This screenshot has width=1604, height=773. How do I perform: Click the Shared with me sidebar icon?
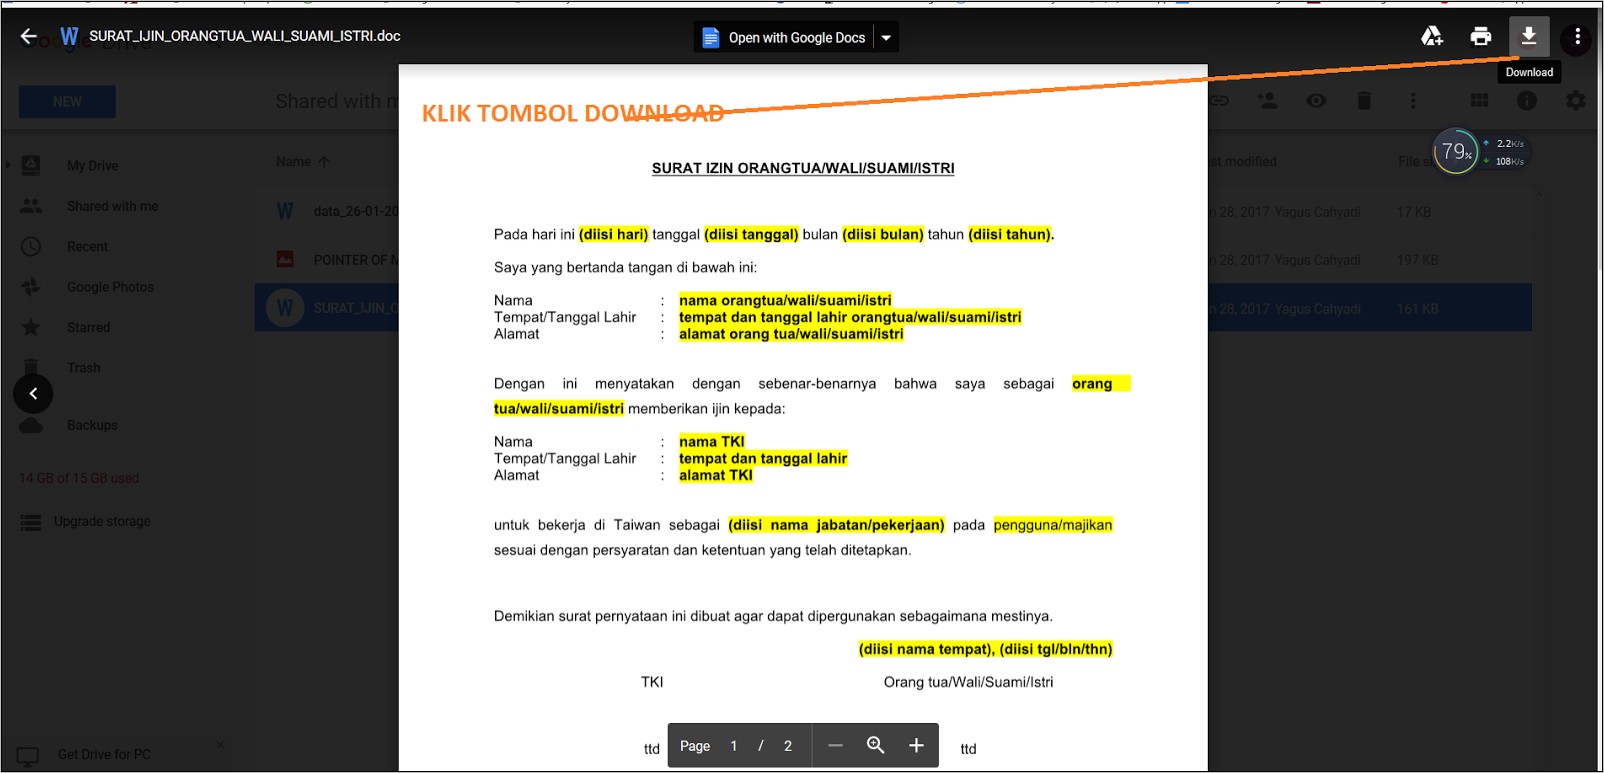31,206
